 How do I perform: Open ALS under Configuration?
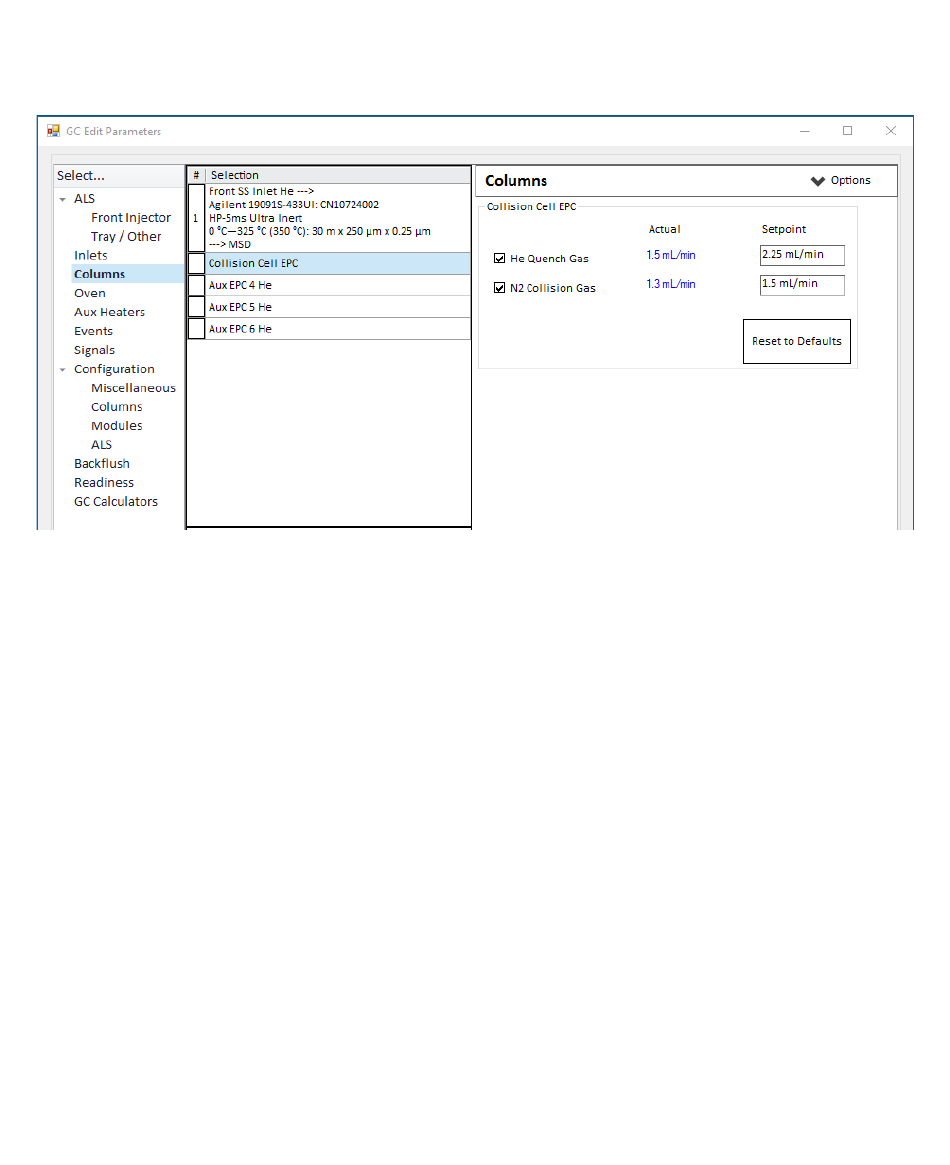pos(102,445)
